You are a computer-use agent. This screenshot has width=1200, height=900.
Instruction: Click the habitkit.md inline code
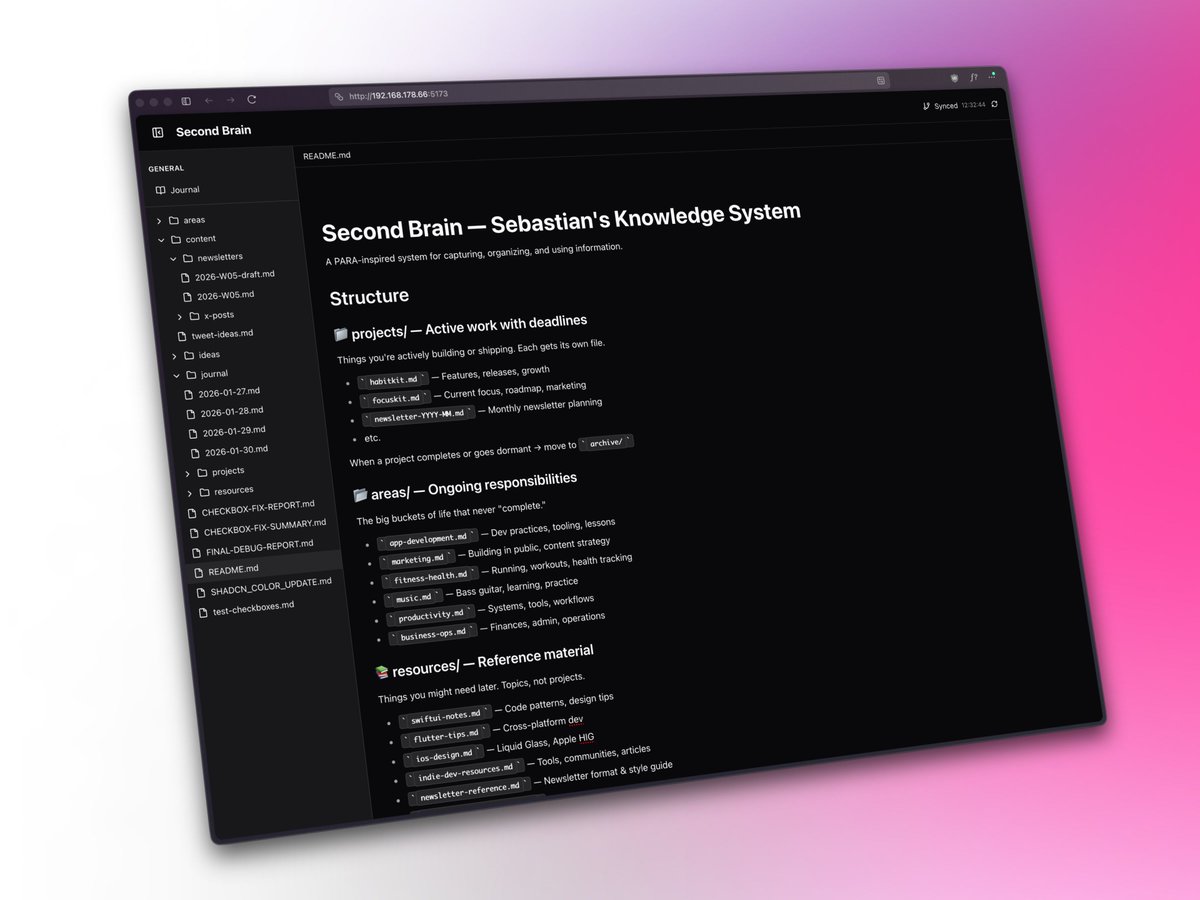pos(393,380)
